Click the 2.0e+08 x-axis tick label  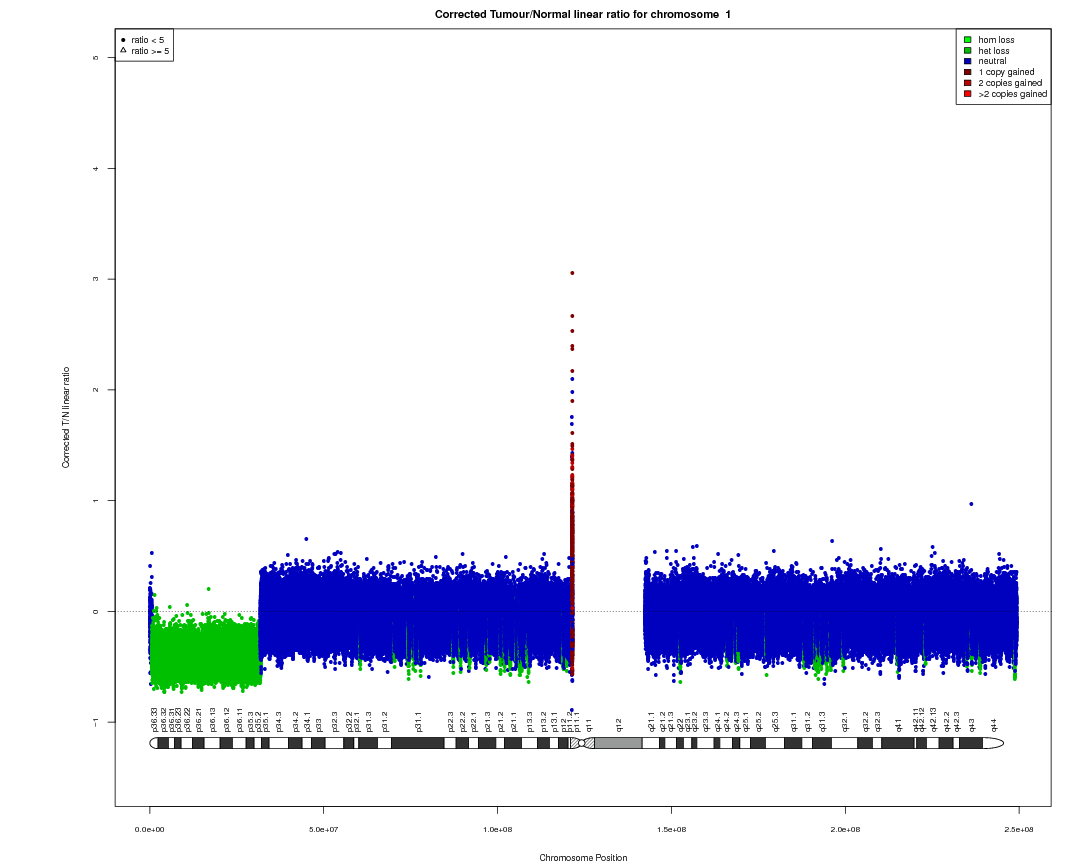(x=845, y=830)
